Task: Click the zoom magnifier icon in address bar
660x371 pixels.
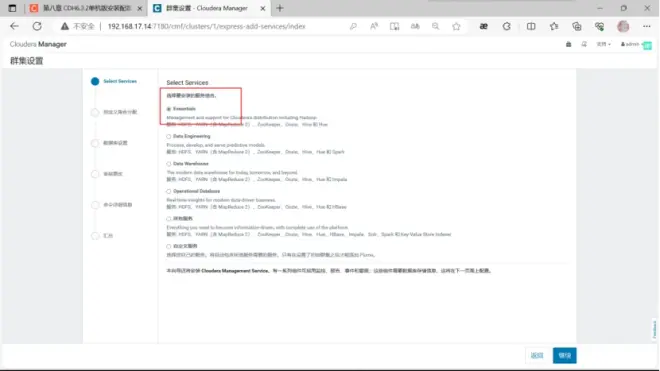Action: pos(436,26)
